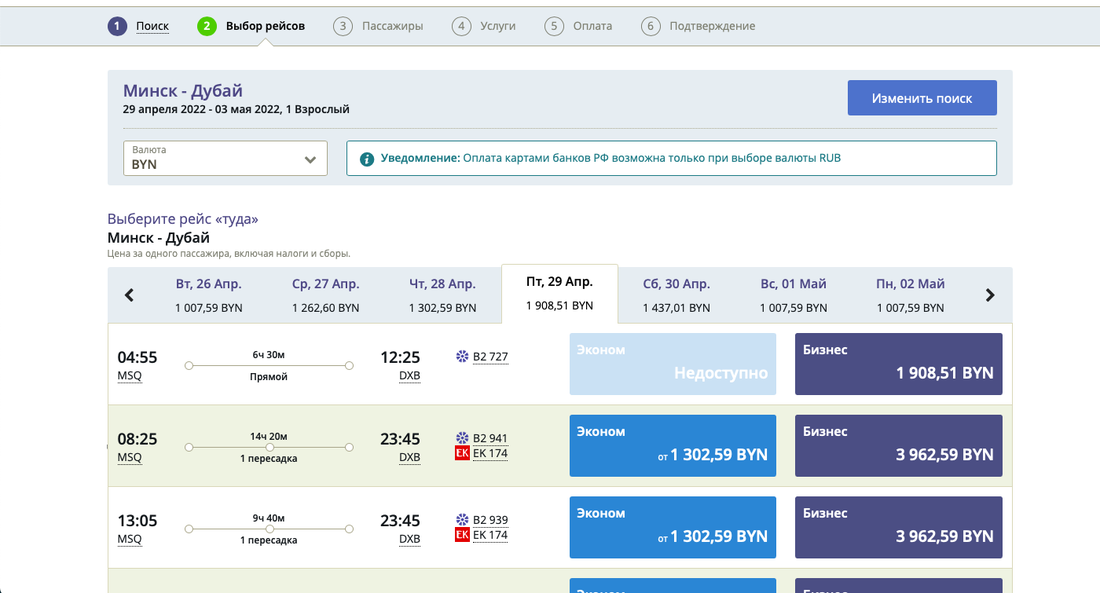Viewport: 1100px width, 593px height.
Task: Select the Вт, 26 Апр. date tab
Action: coord(209,295)
